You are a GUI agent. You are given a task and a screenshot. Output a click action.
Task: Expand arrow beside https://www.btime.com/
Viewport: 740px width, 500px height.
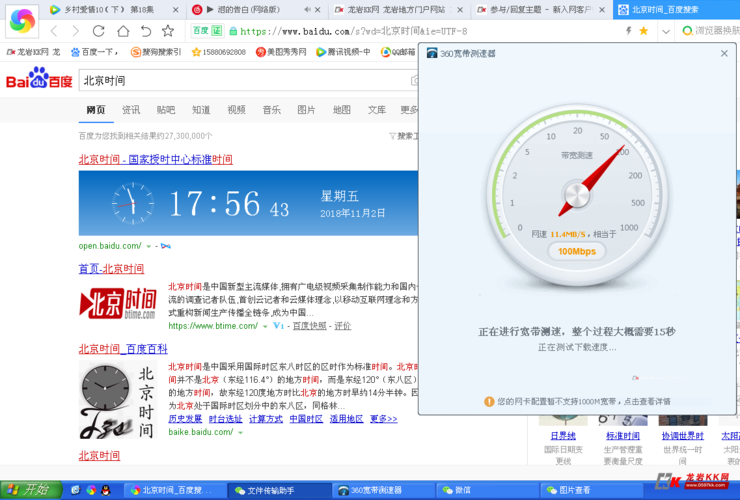[265, 326]
